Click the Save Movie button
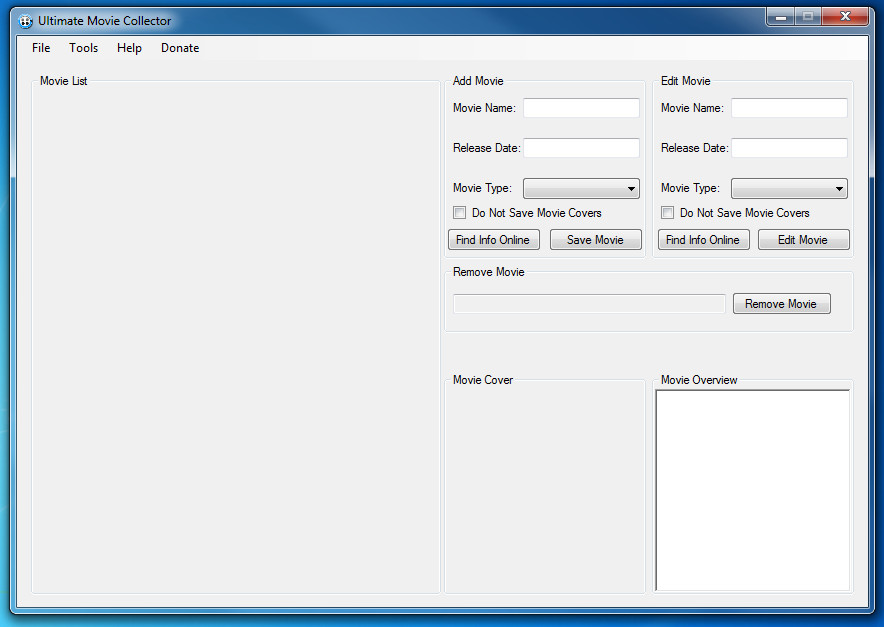 pos(595,240)
